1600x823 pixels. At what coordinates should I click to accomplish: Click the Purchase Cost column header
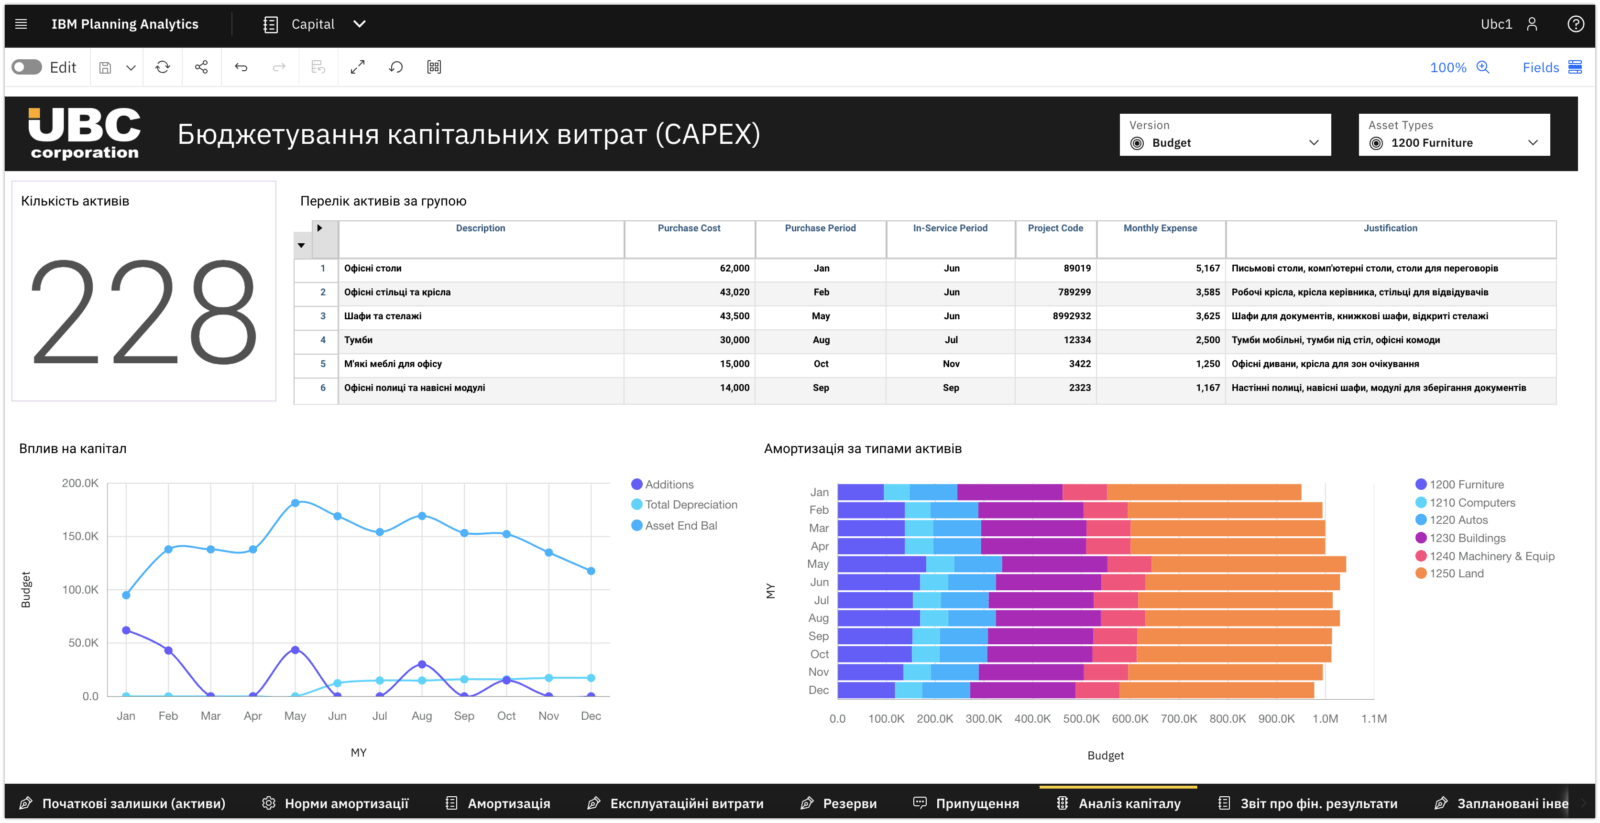689,239
